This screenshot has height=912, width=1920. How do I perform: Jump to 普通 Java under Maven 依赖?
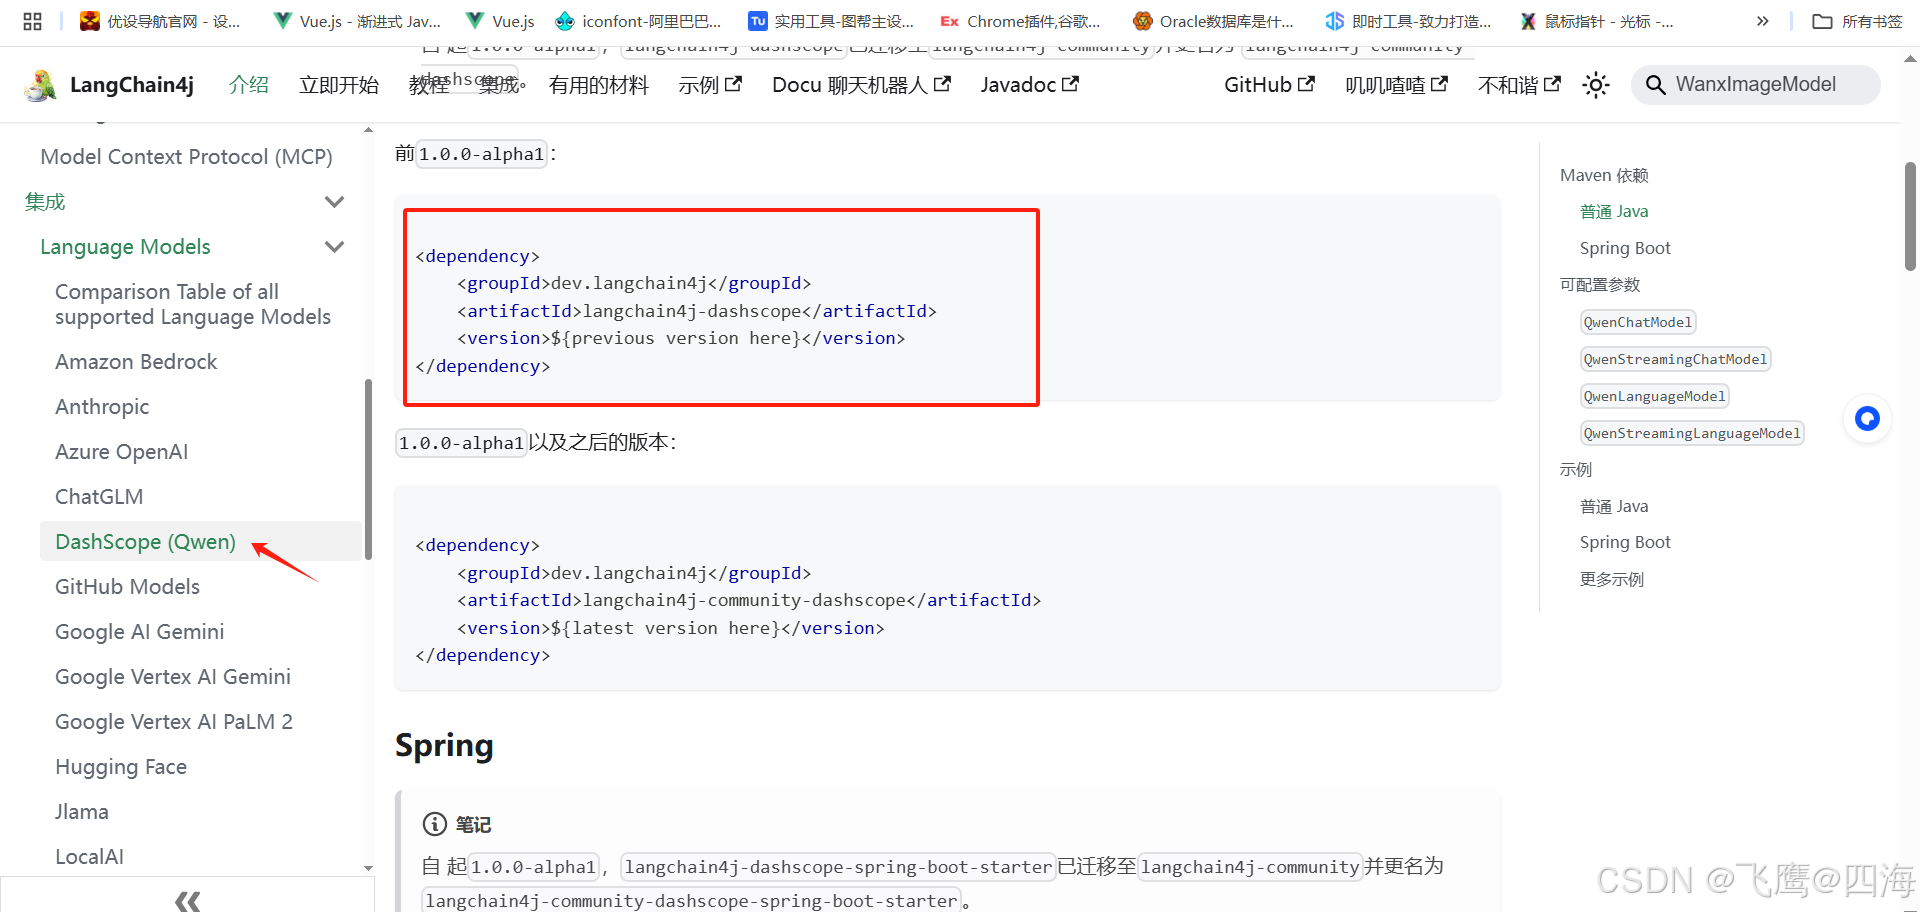click(x=1614, y=211)
